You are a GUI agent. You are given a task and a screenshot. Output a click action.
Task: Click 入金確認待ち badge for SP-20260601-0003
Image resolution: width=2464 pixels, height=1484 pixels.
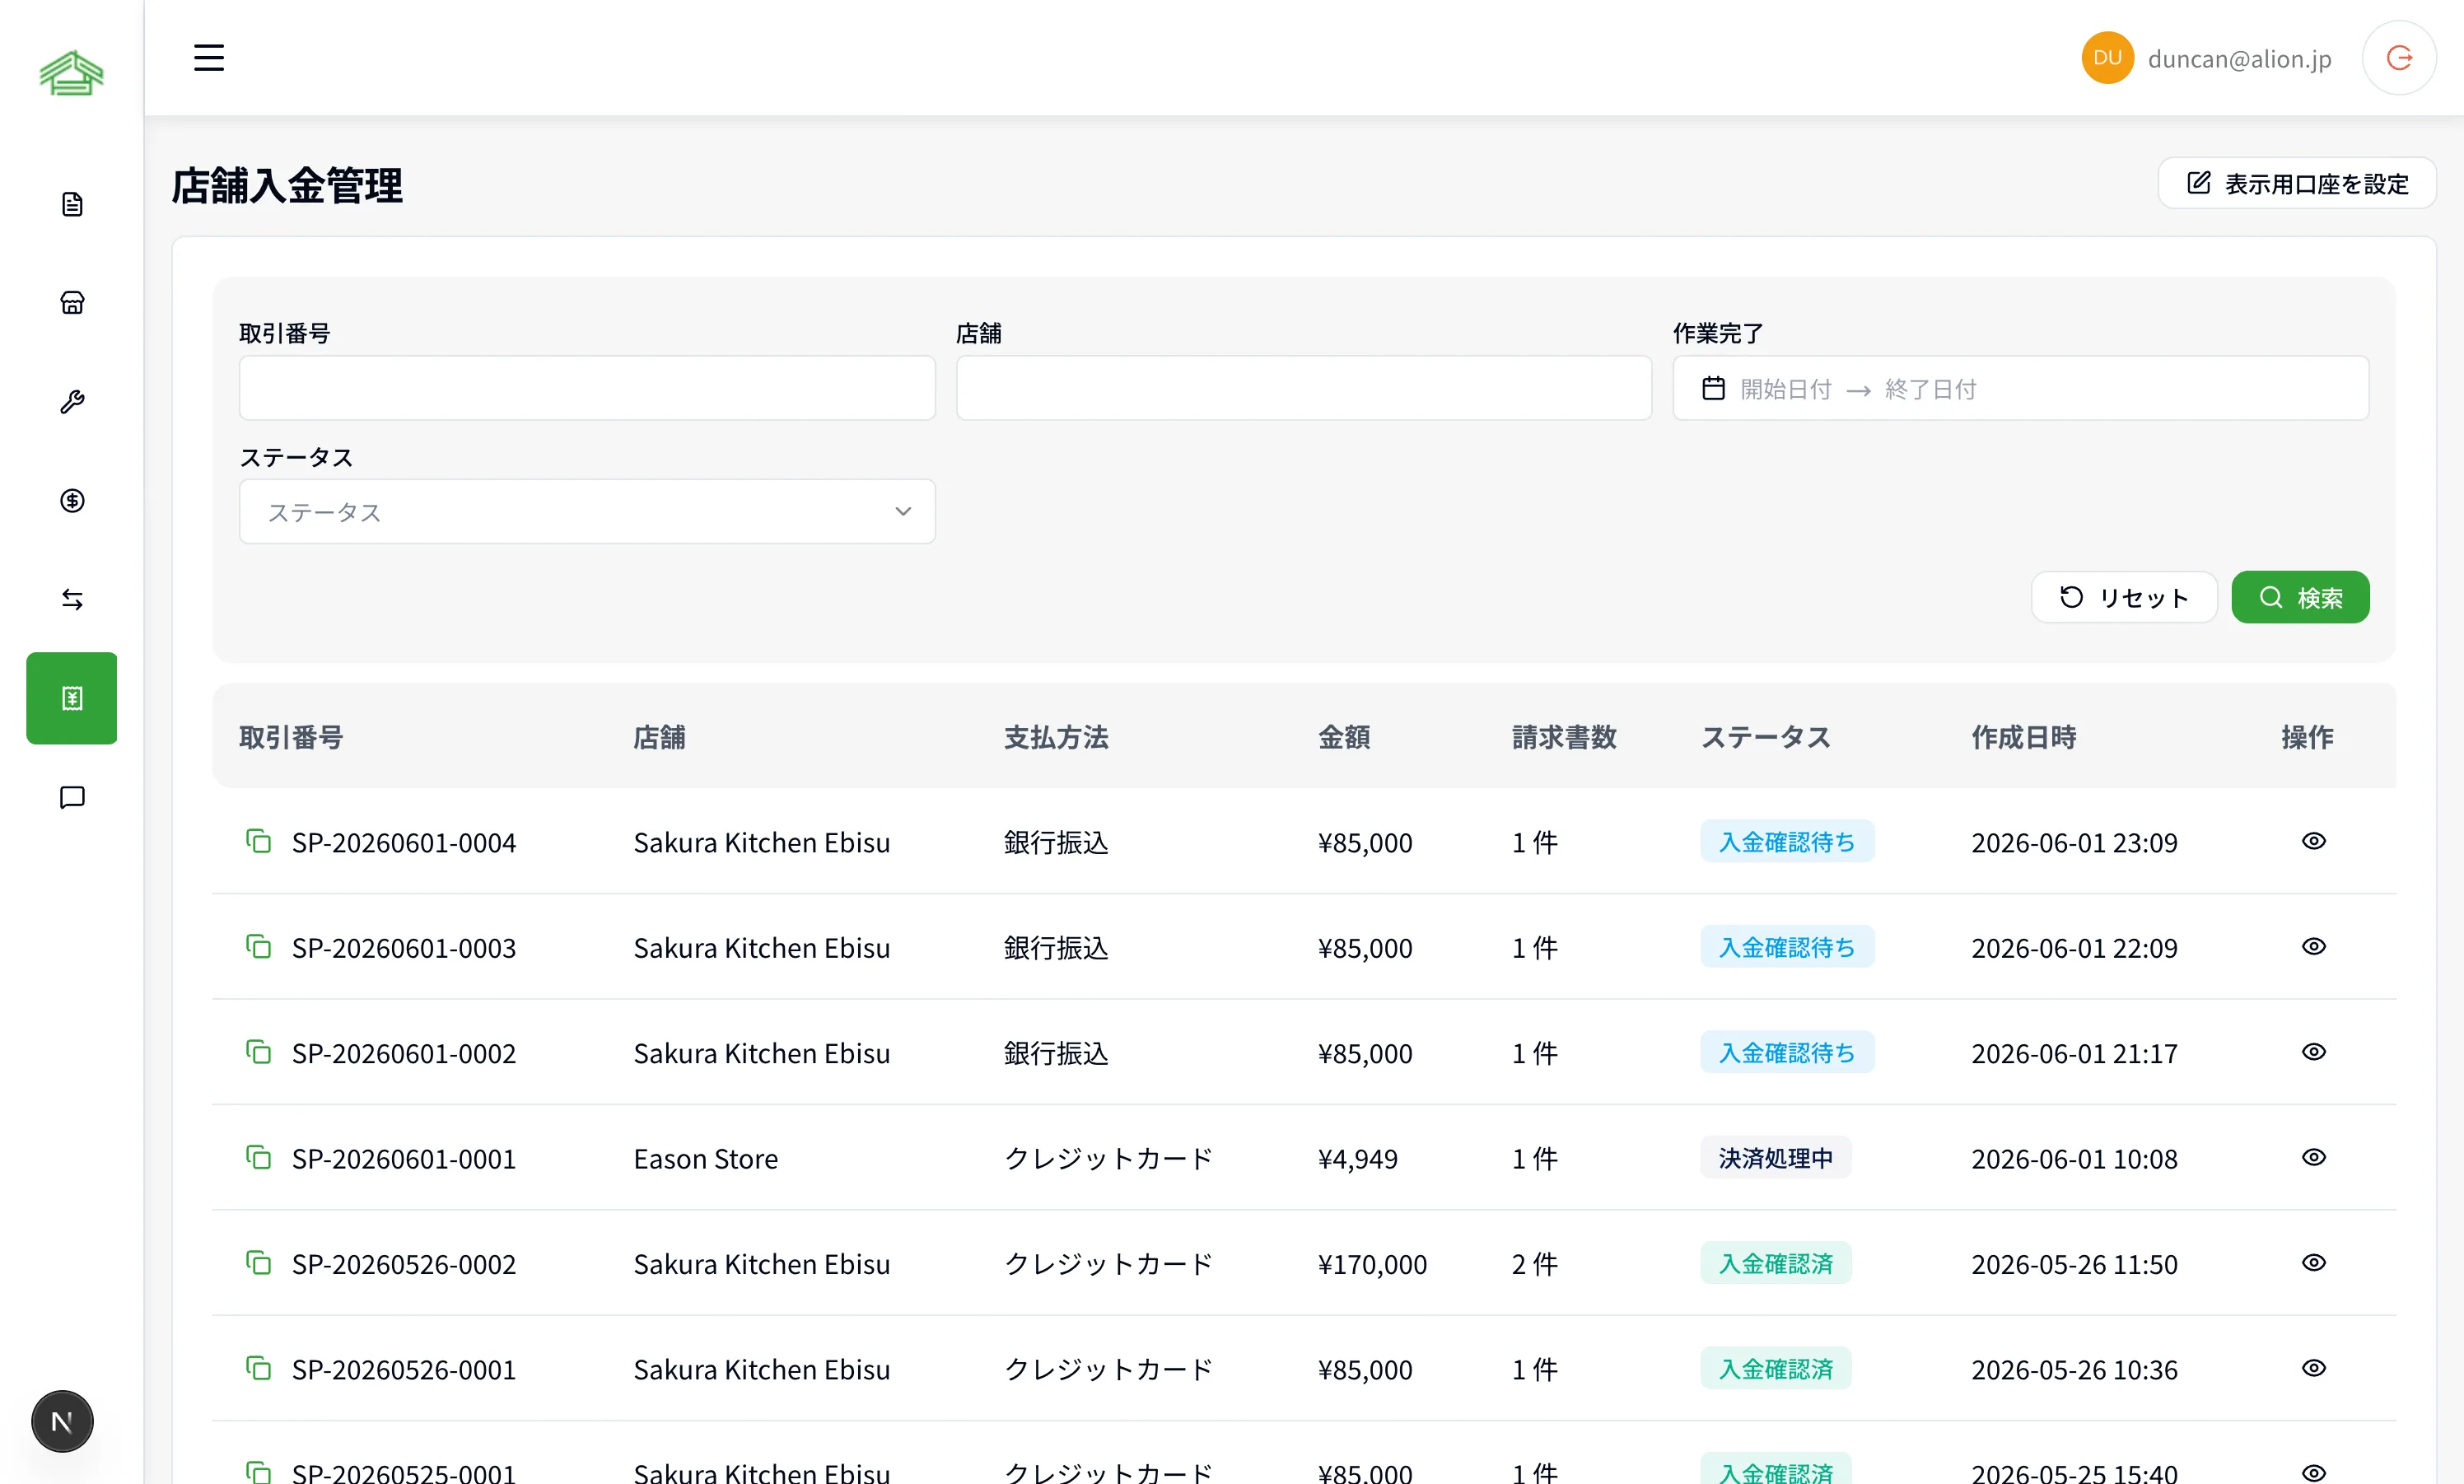pyautogui.click(x=1786, y=946)
